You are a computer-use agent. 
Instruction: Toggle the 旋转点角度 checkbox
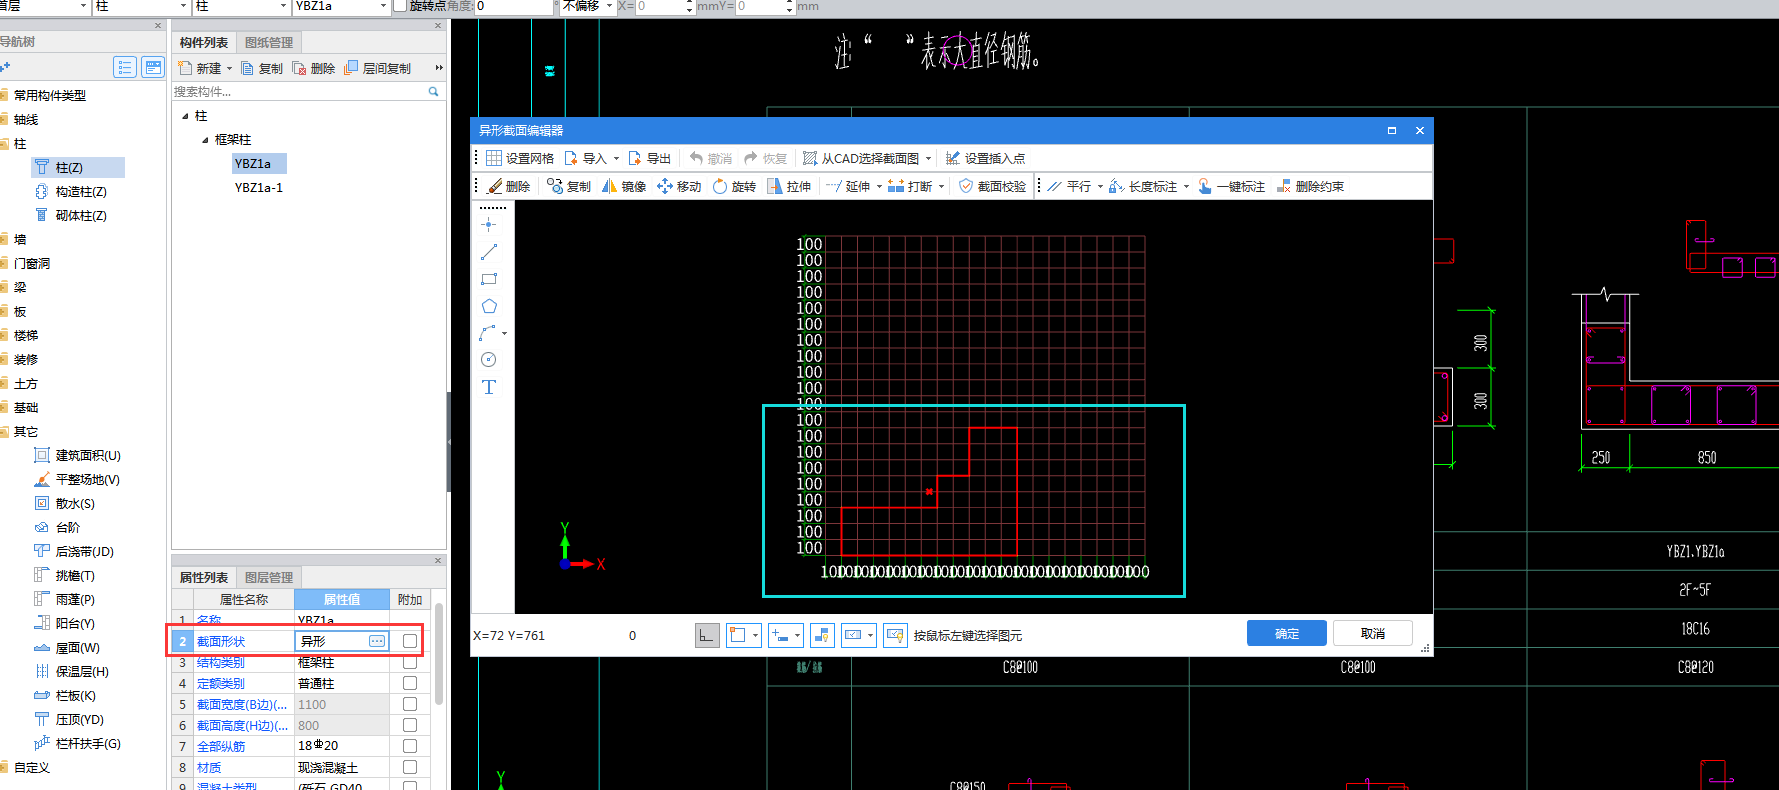click(400, 6)
